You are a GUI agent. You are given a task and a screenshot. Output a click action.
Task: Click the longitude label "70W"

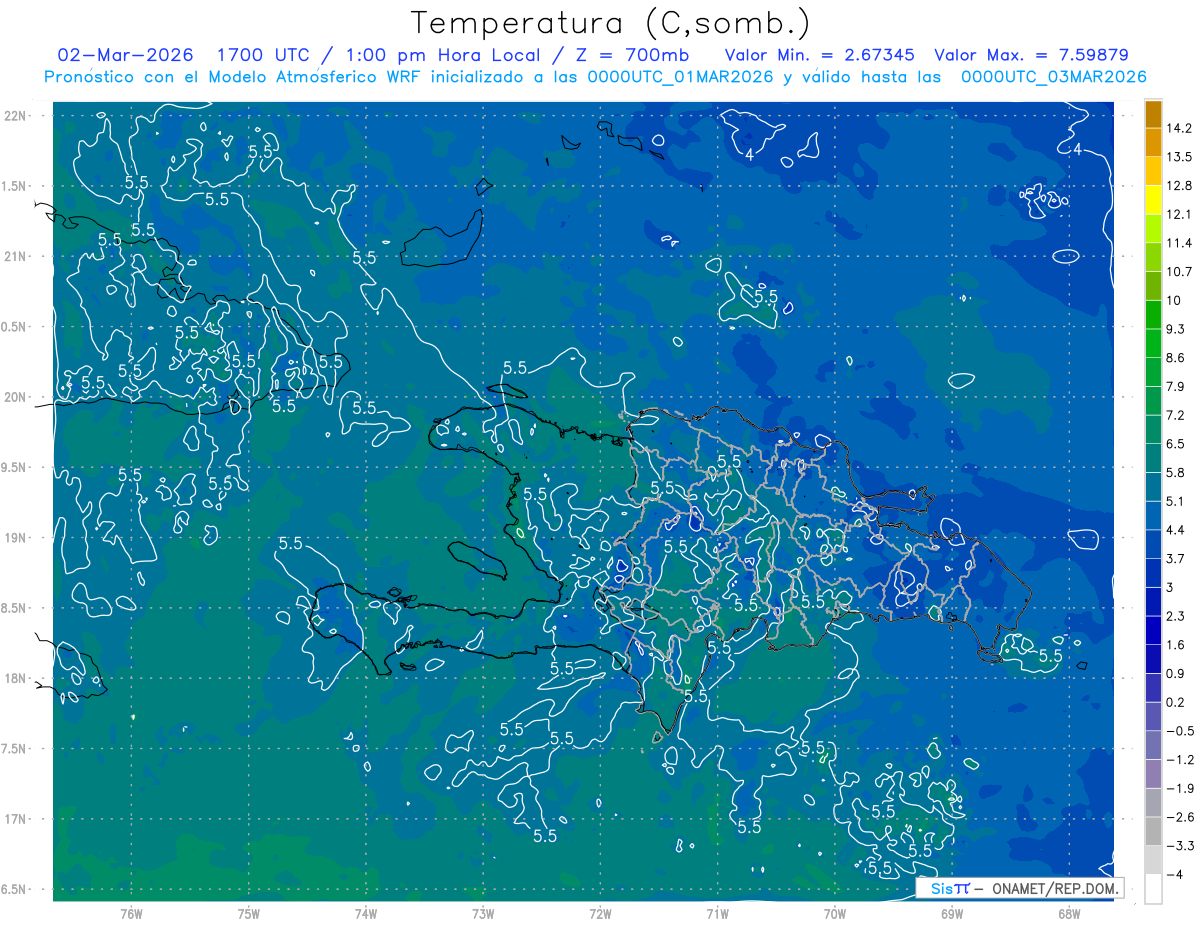(834, 914)
